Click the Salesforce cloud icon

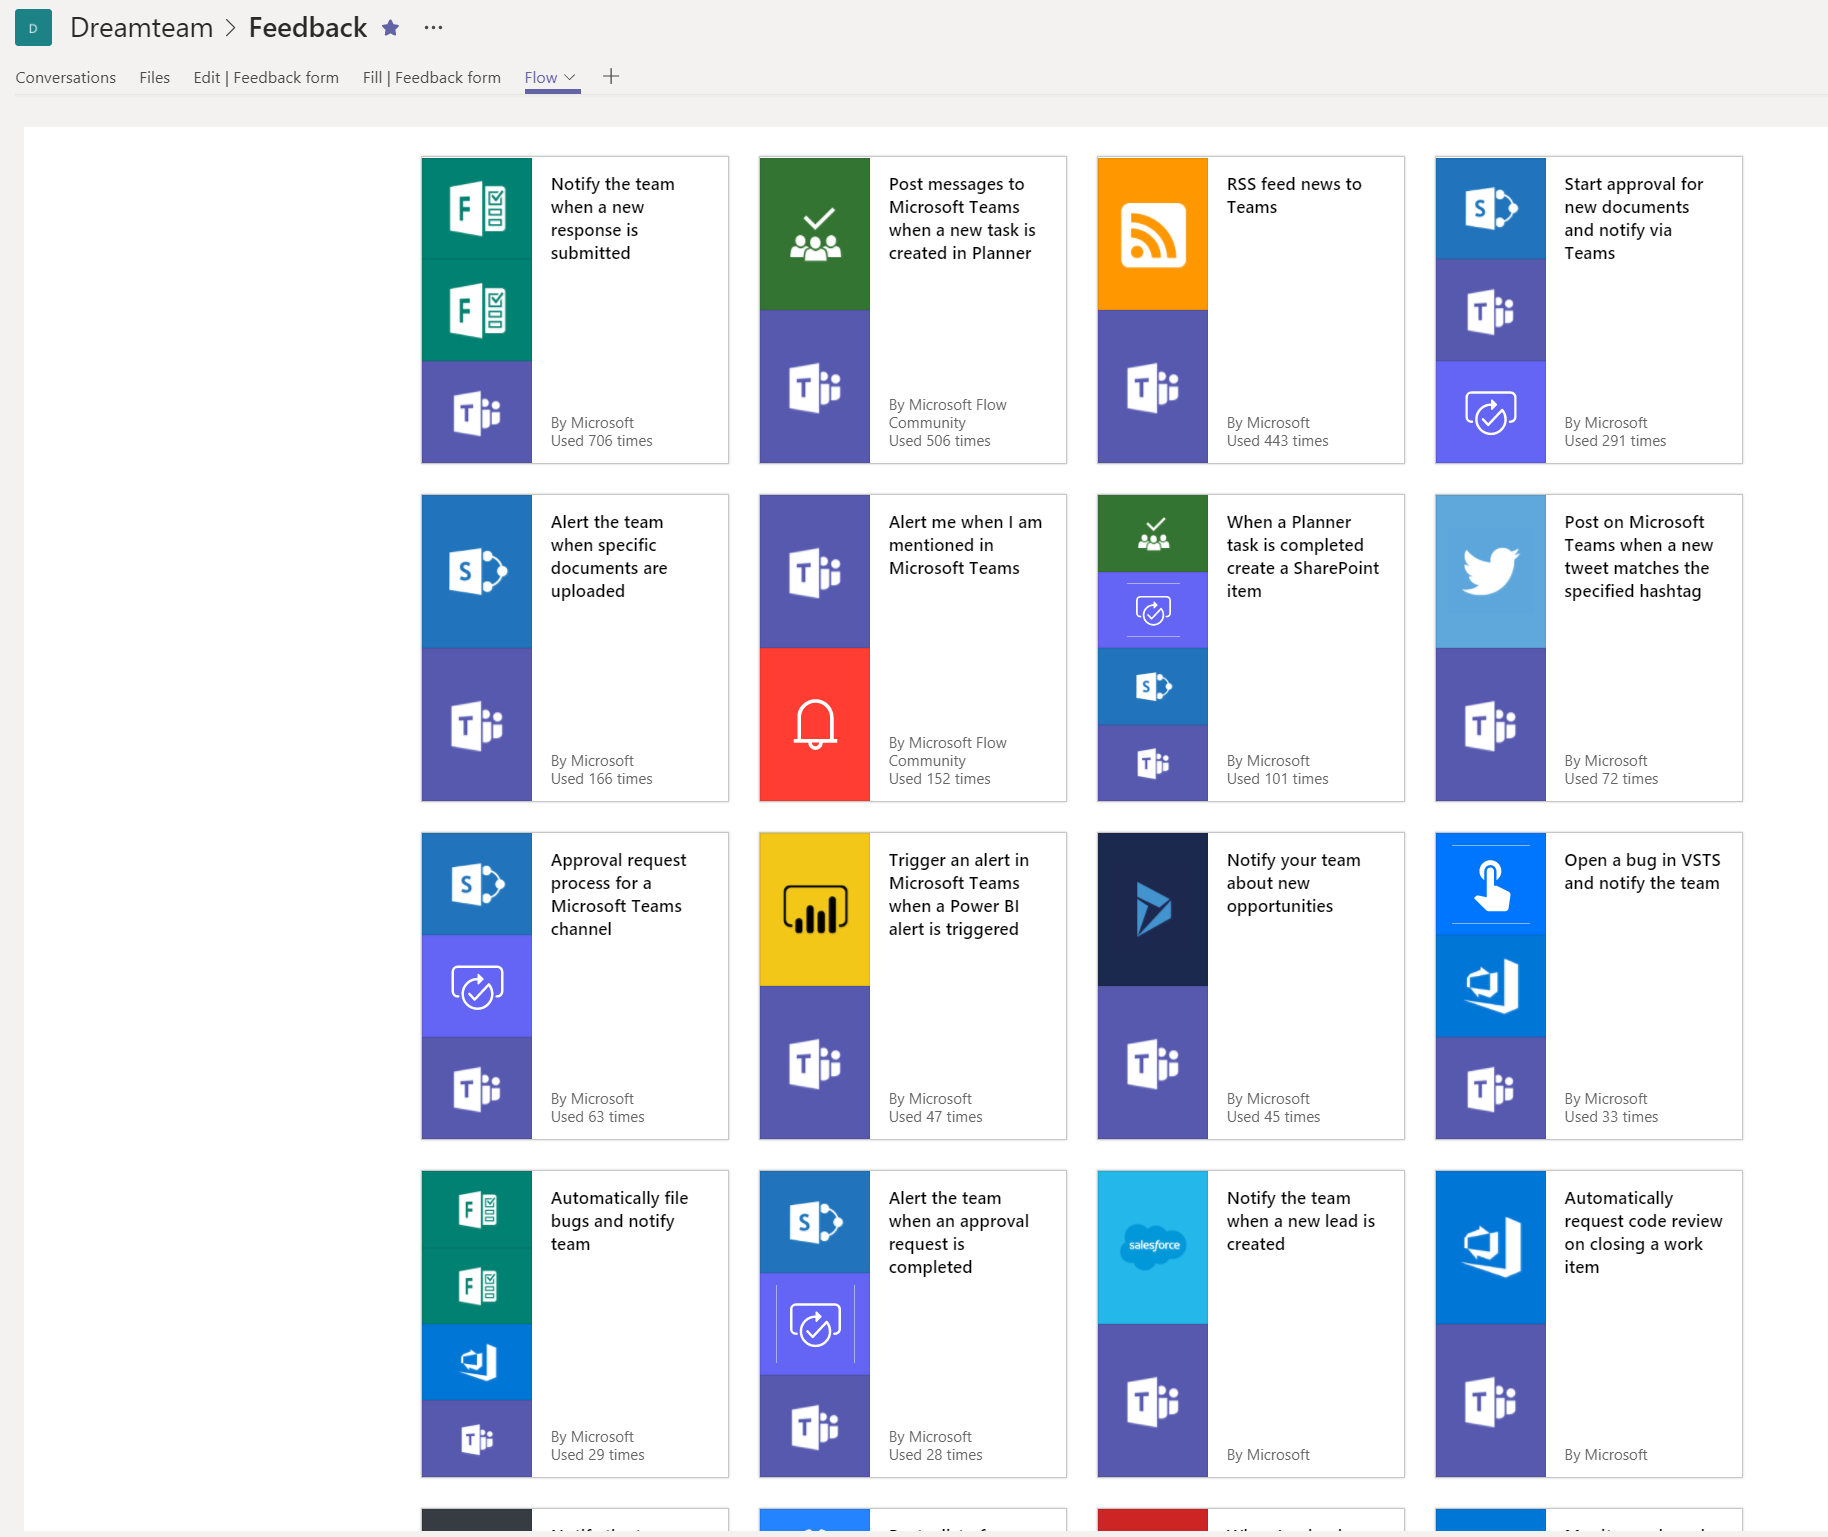(x=1153, y=1246)
